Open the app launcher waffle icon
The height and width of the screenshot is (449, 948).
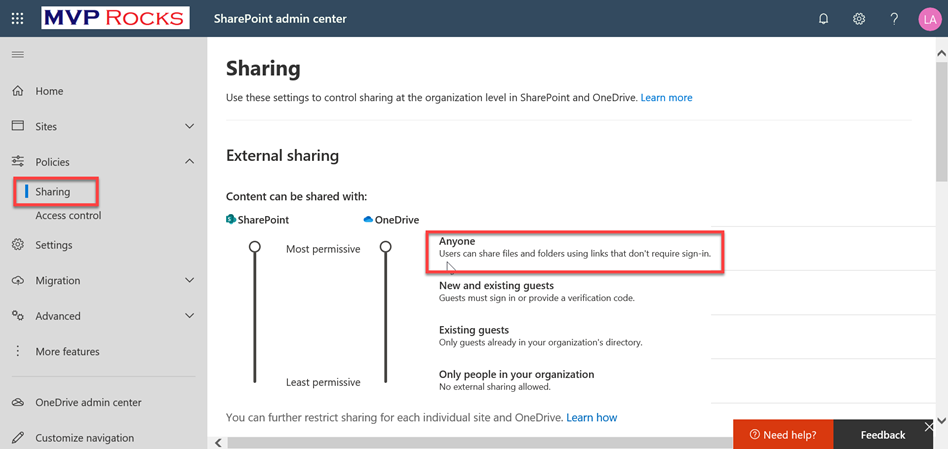[x=17, y=18]
